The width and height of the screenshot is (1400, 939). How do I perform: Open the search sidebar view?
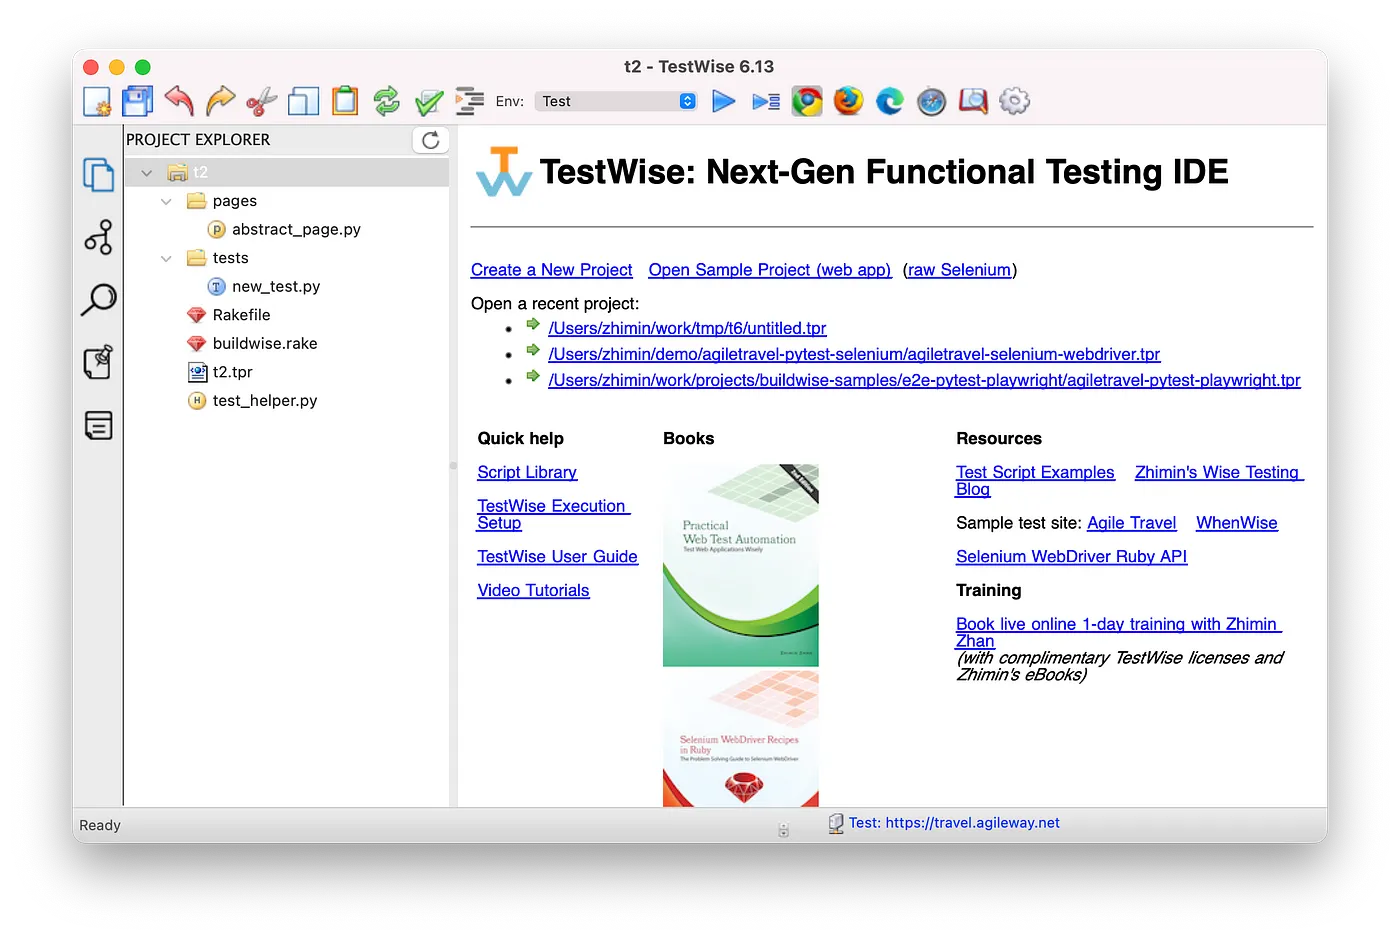[x=98, y=299]
